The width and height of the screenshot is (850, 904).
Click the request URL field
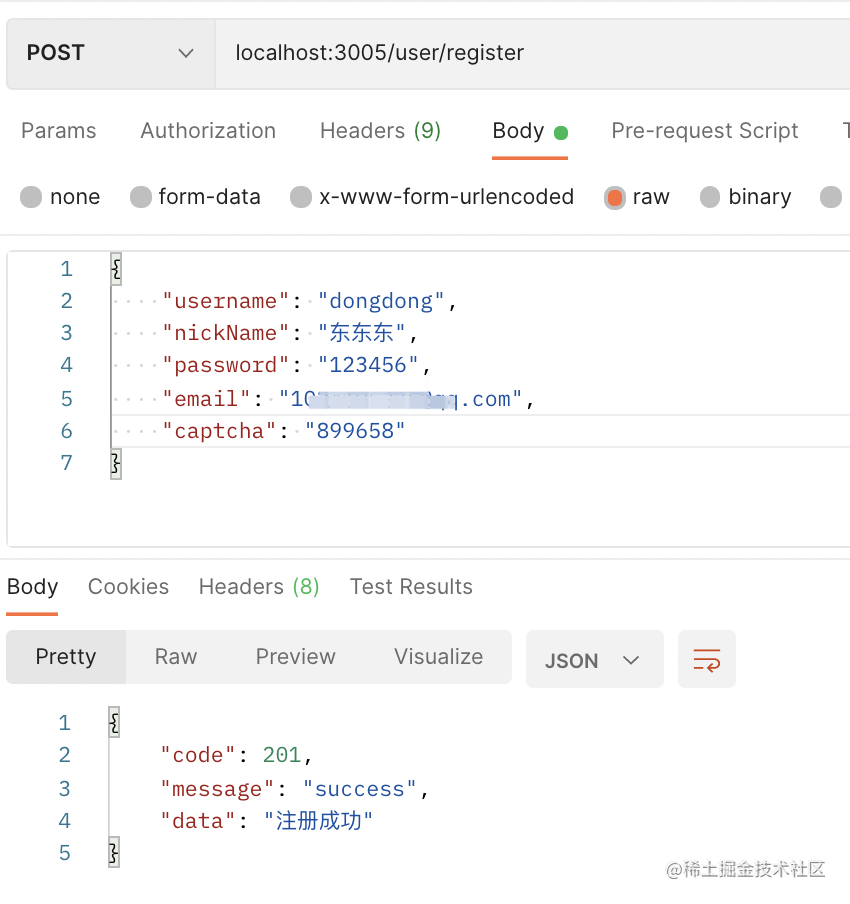coord(530,53)
